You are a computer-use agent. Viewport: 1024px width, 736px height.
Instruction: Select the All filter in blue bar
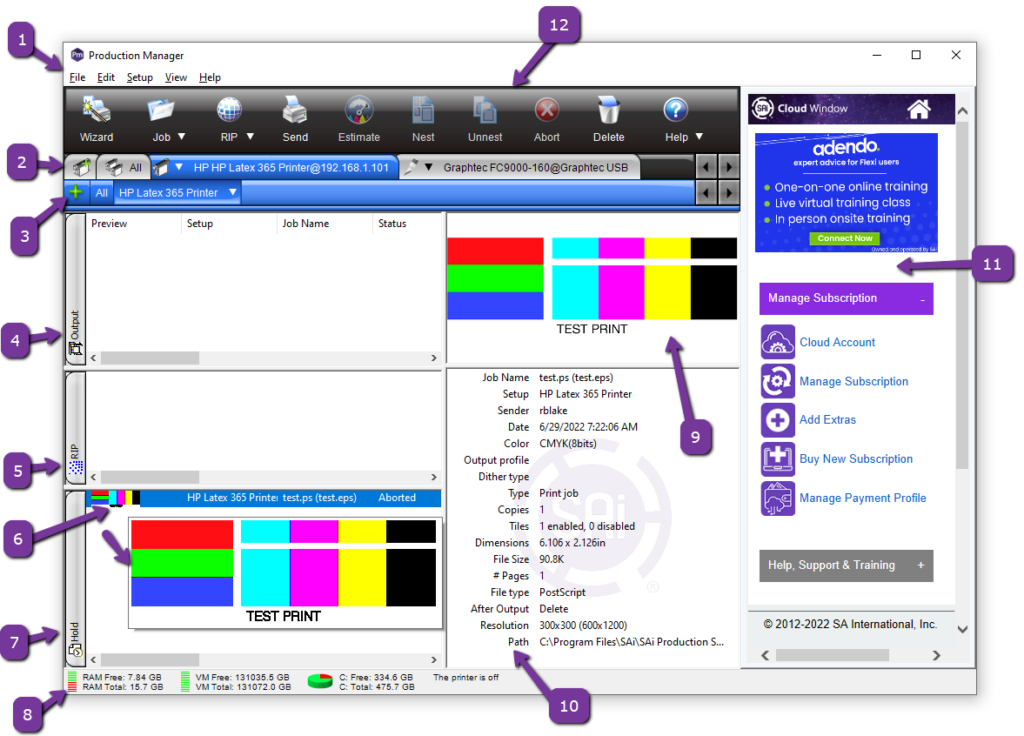pos(101,193)
